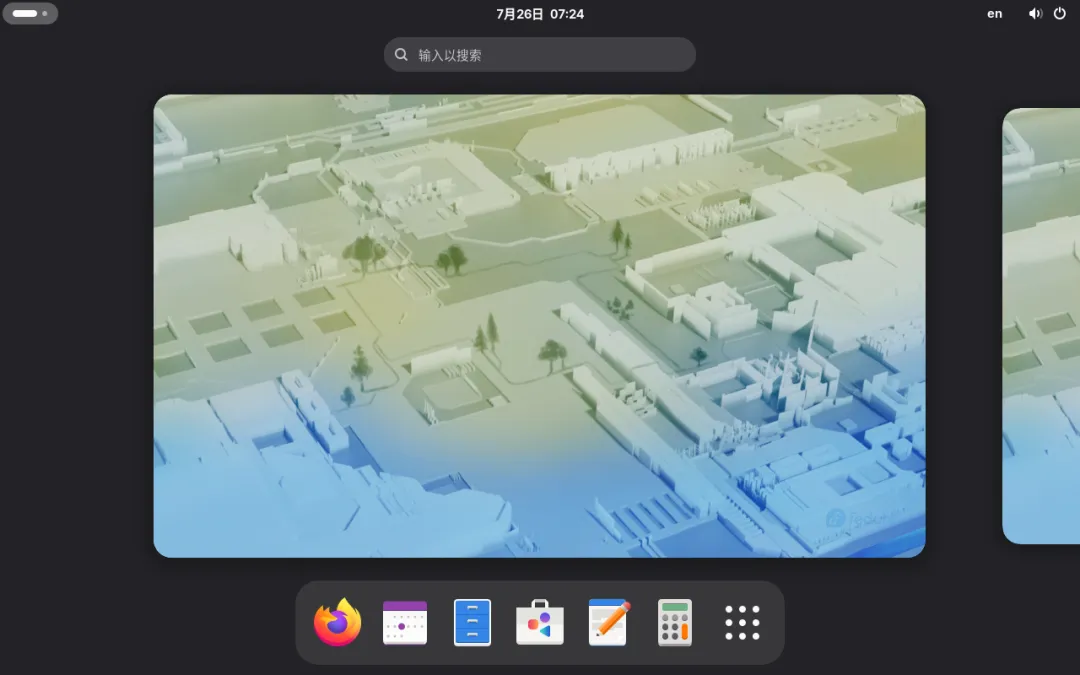This screenshot has width=1080, height=675.
Task: Select the current workspace thumbnail
Action: coord(539,326)
